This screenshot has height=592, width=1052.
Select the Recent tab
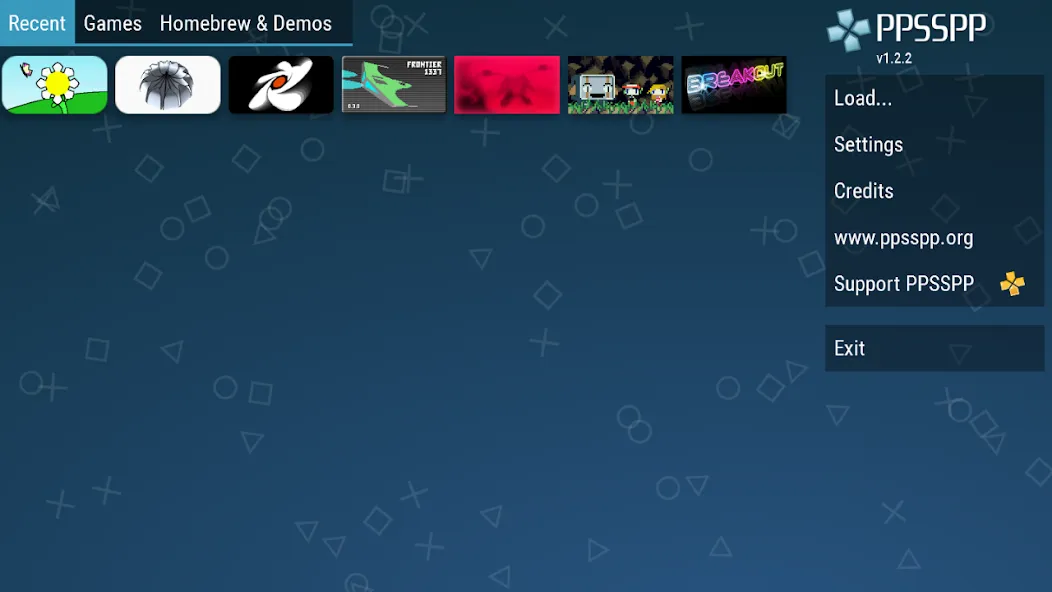pyautogui.click(x=38, y=23)
